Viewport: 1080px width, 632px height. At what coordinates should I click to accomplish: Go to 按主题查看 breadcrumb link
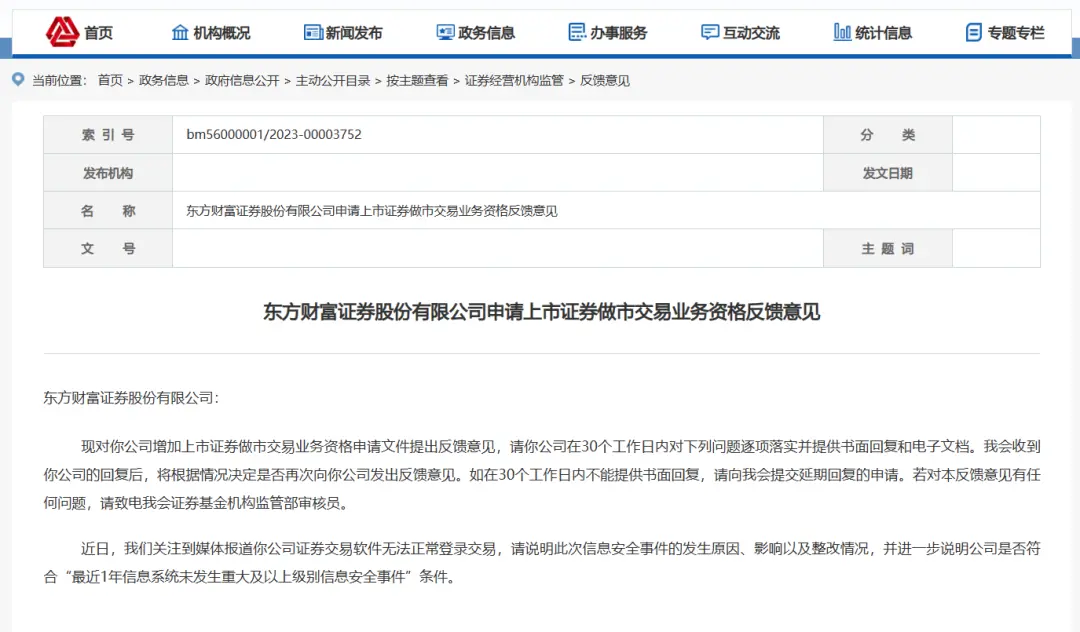tap(417, 81)
